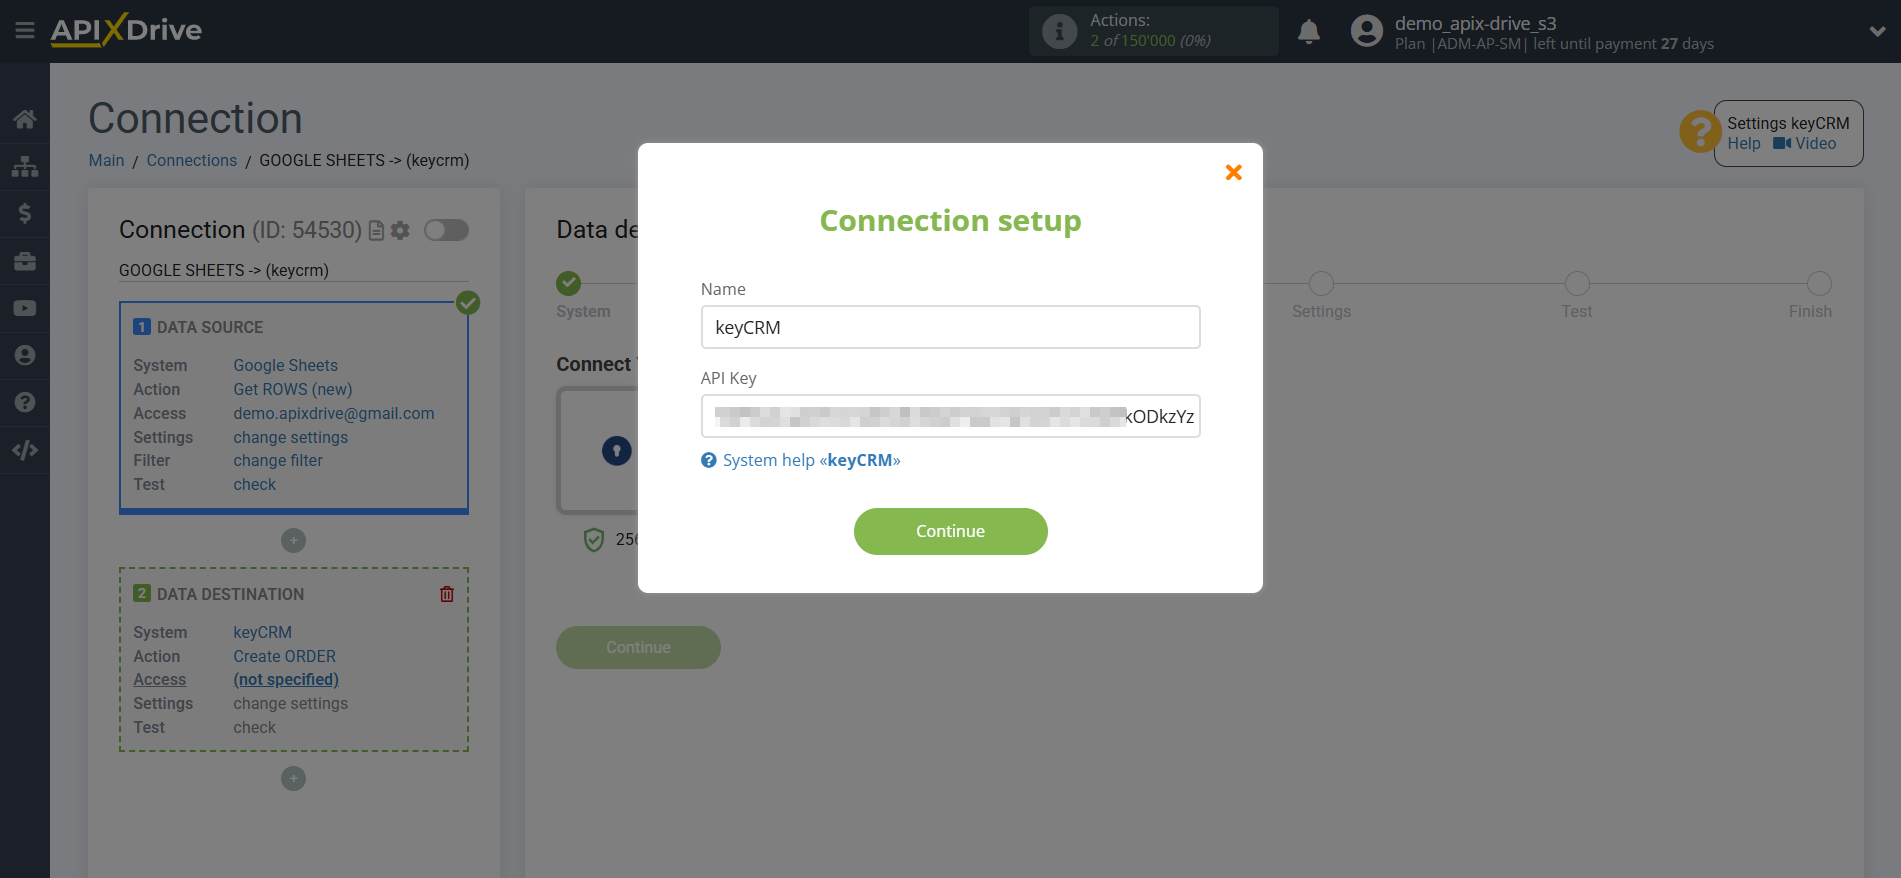Click the connection notes document icon
The height and width of the screenshot is (878, 1901).
click(376, 230)
